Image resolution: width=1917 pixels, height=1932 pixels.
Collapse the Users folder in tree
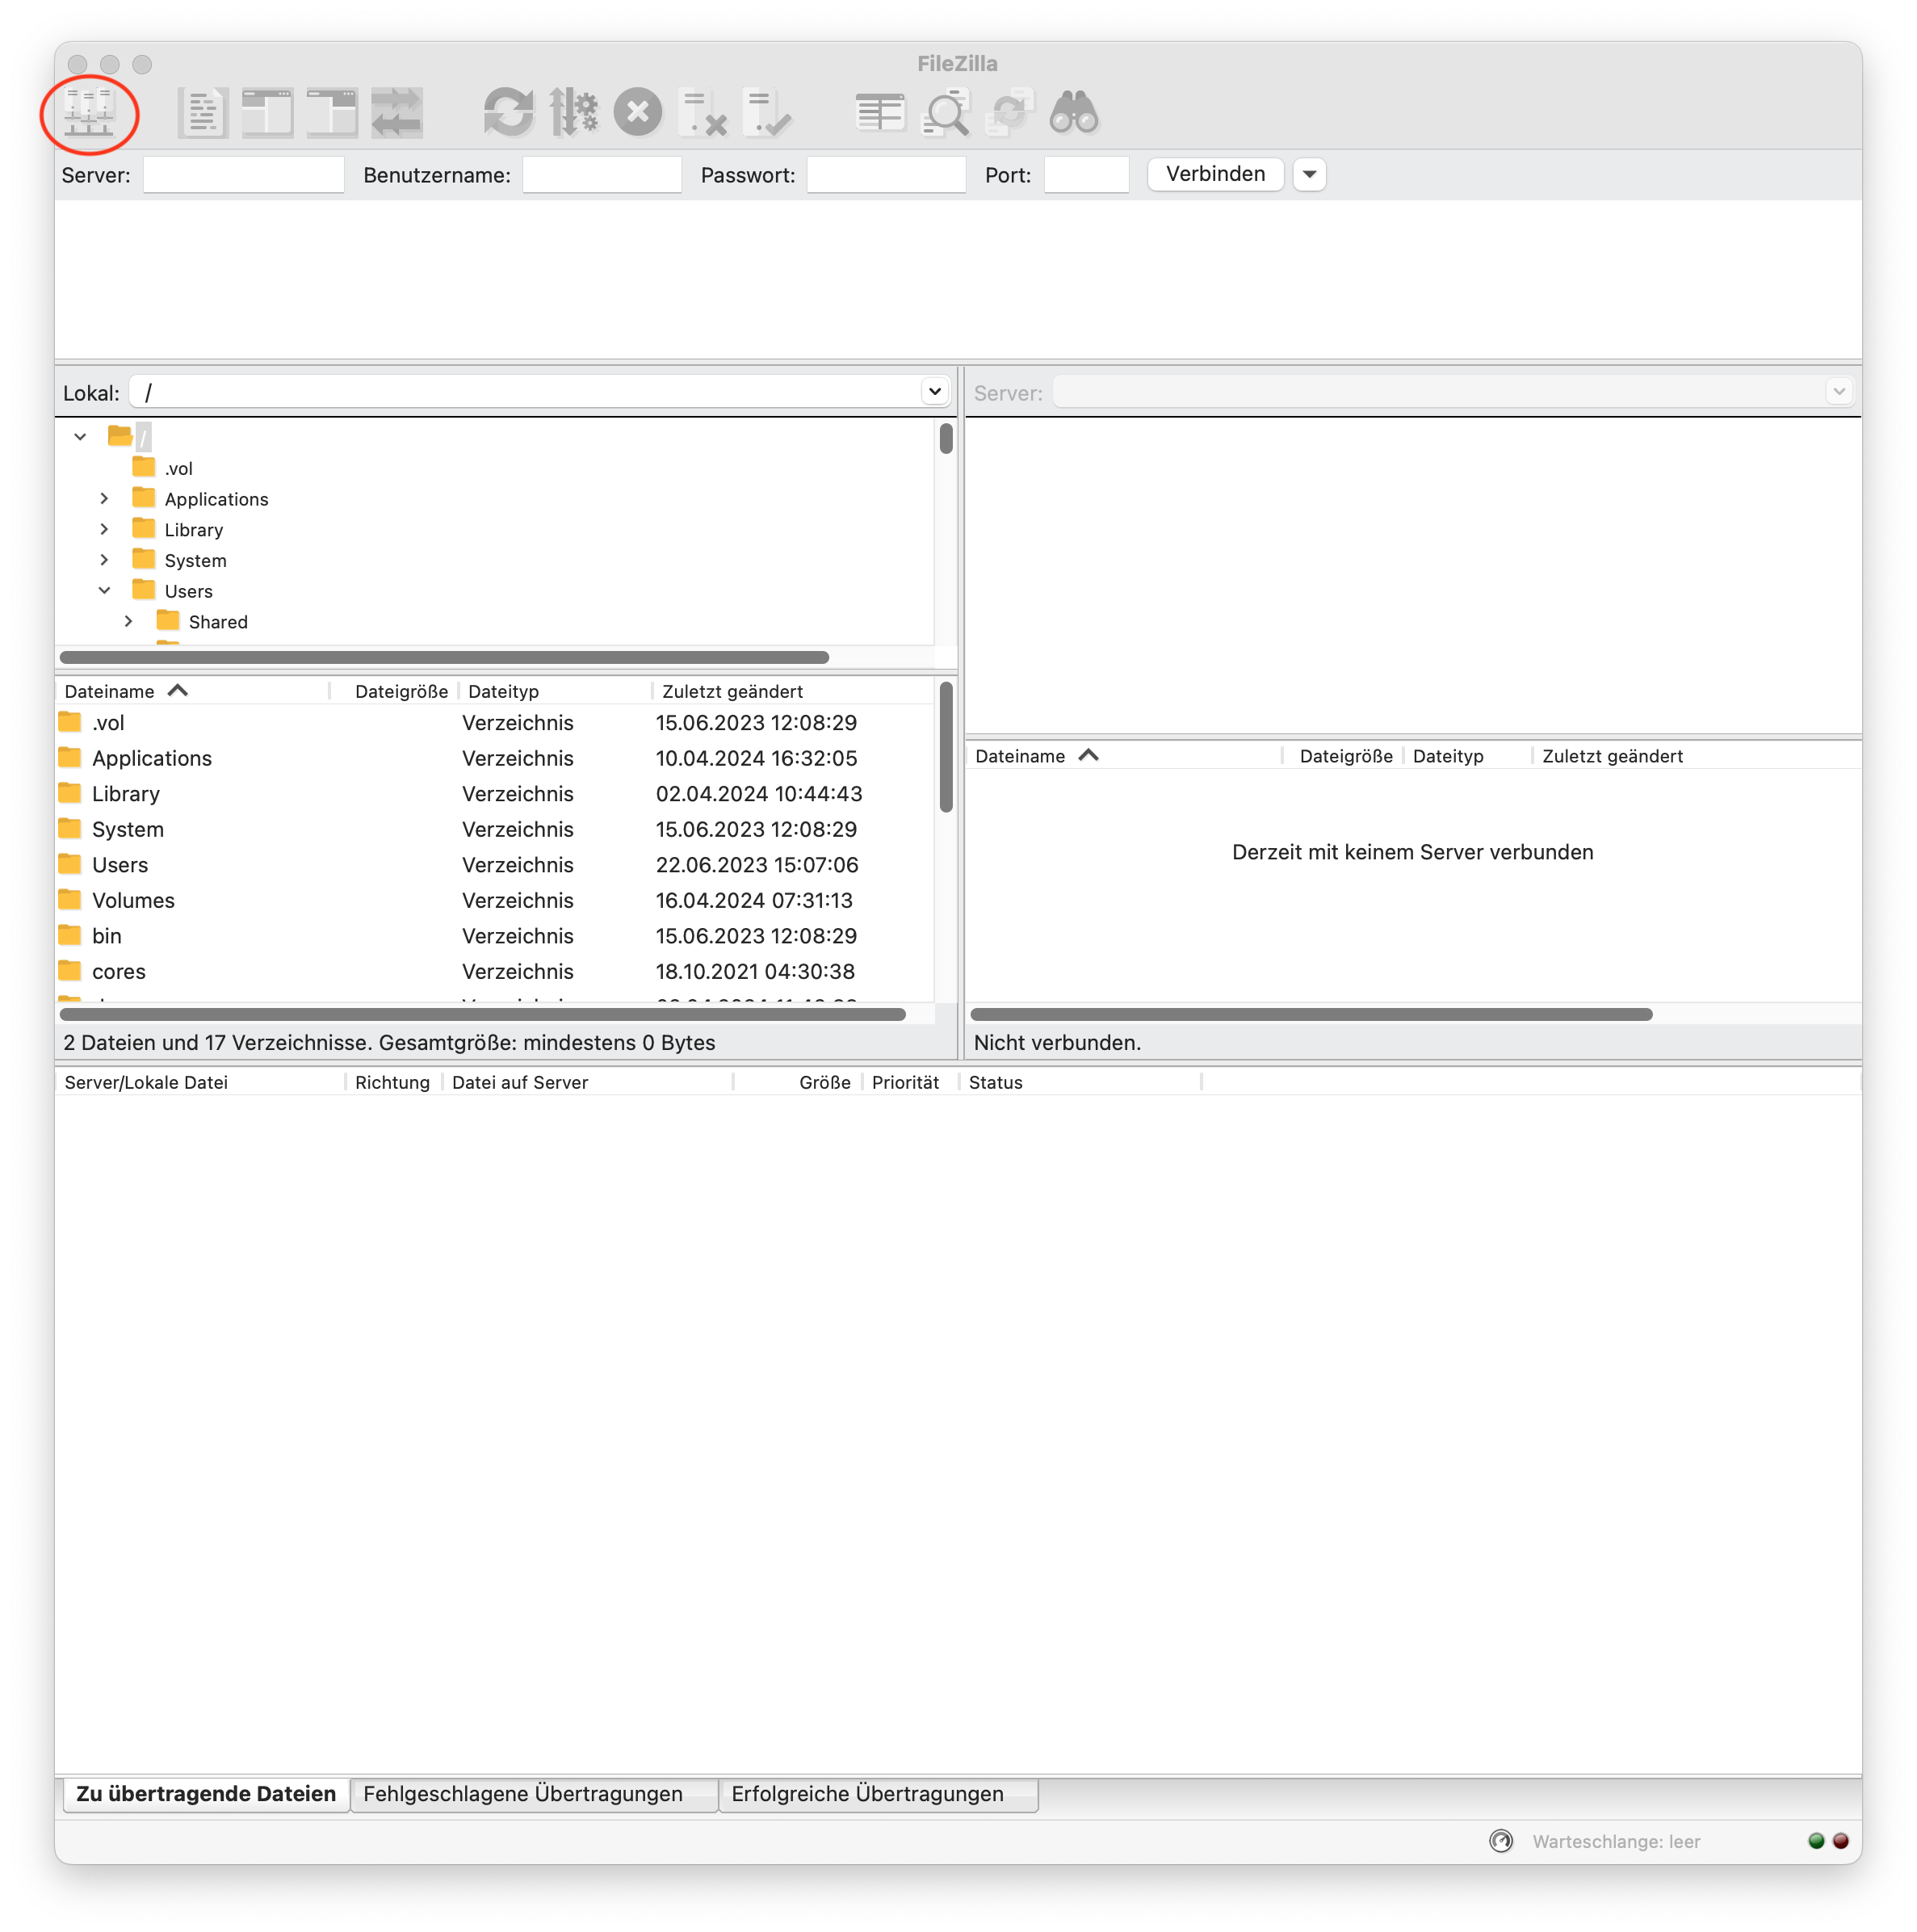[104, 590]
